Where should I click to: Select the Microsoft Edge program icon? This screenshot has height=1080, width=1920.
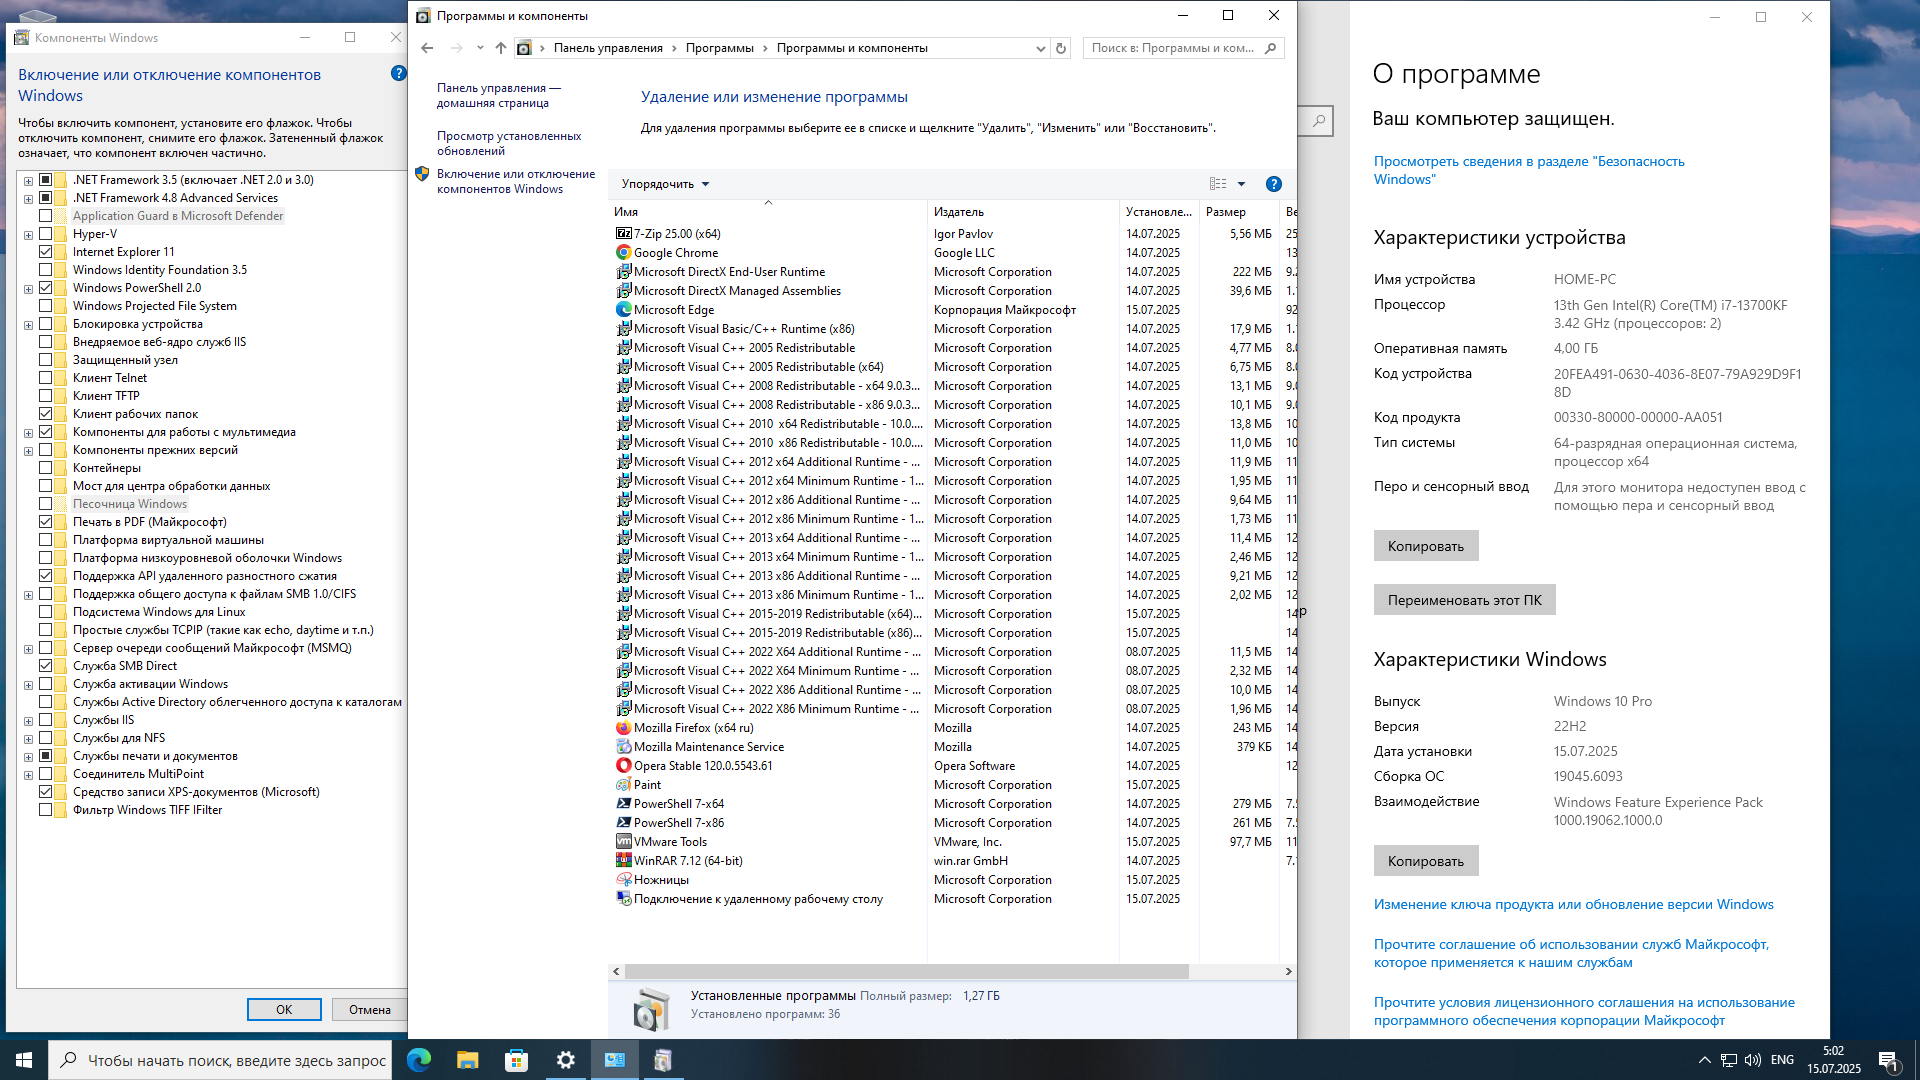point(624,310)
